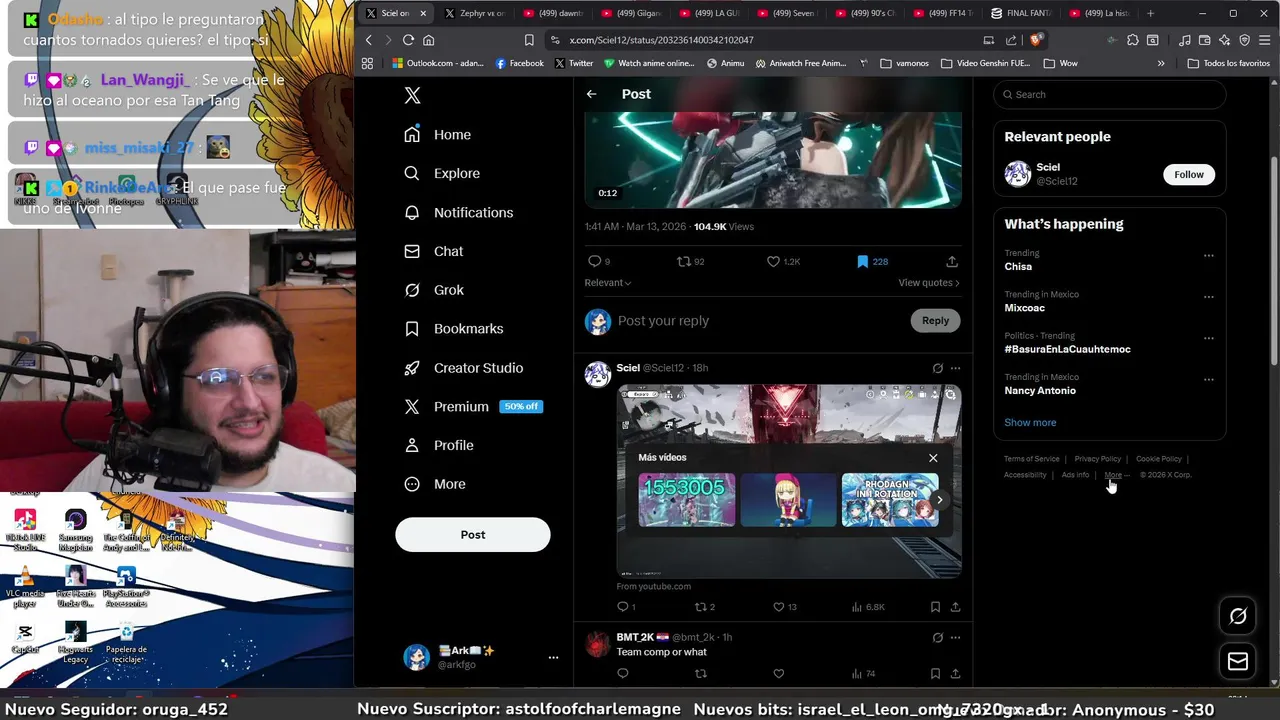
Task: Open the blonde chibi character thumbnail
Action: coord(788,500)
